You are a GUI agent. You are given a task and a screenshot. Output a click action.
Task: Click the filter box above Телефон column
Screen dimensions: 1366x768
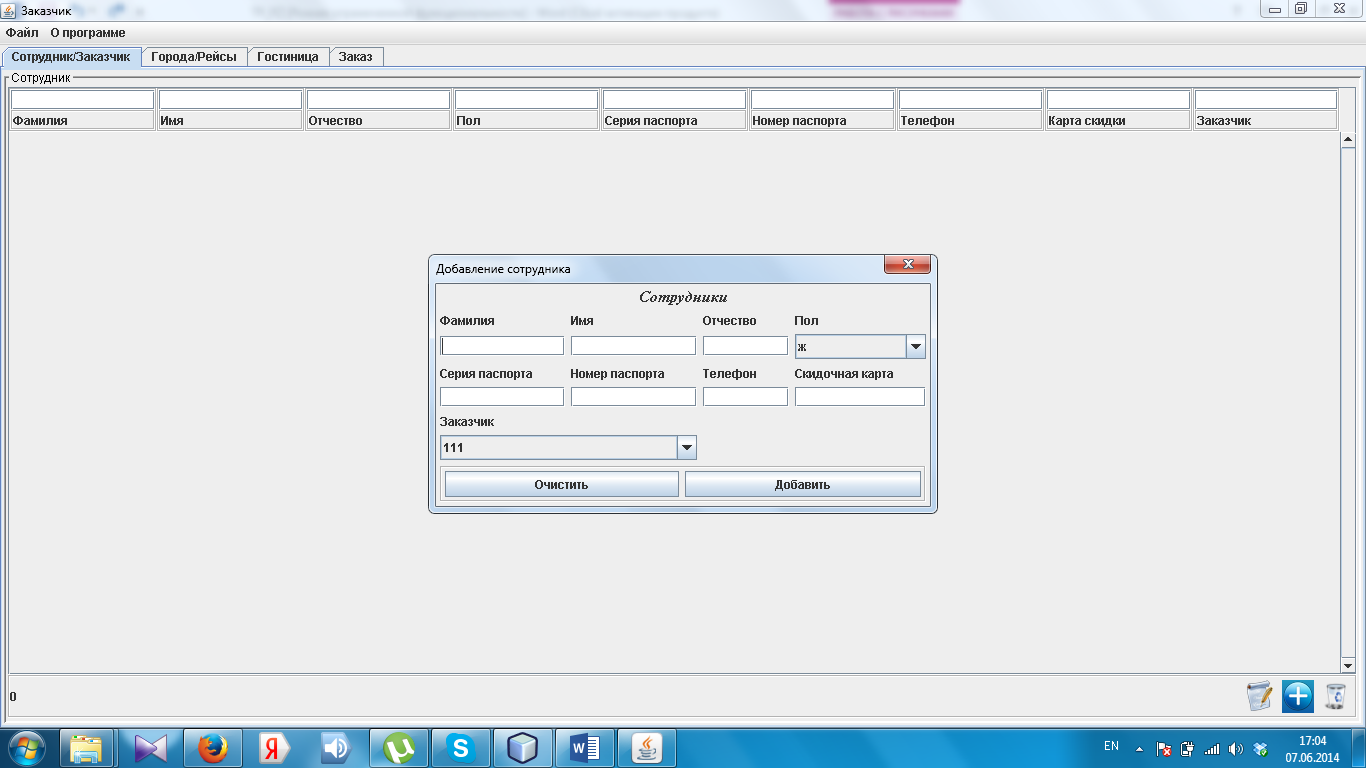point(970,100)
